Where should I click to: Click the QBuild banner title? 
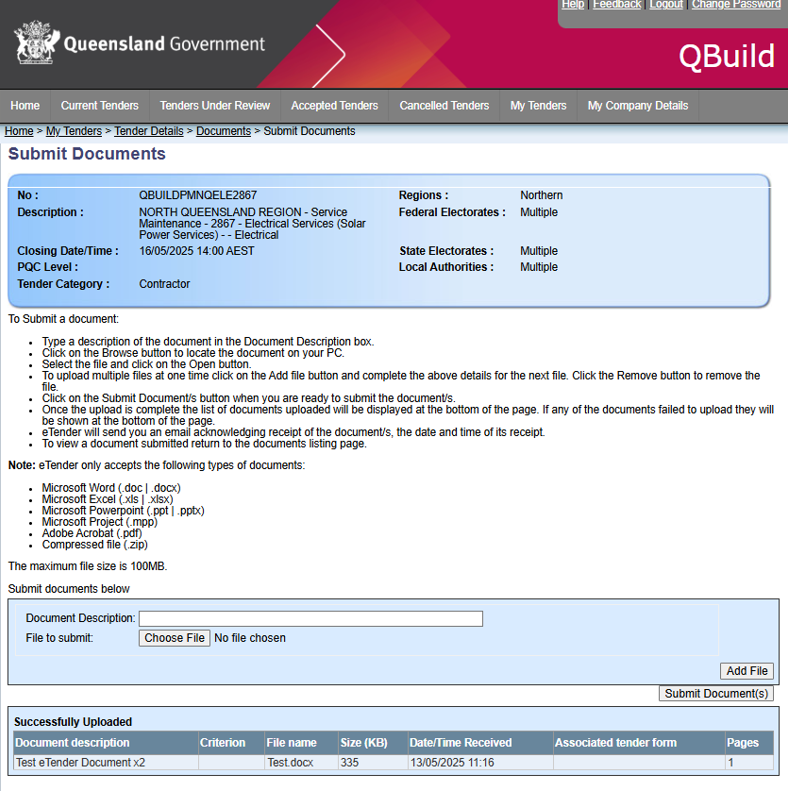click(727, 56)
